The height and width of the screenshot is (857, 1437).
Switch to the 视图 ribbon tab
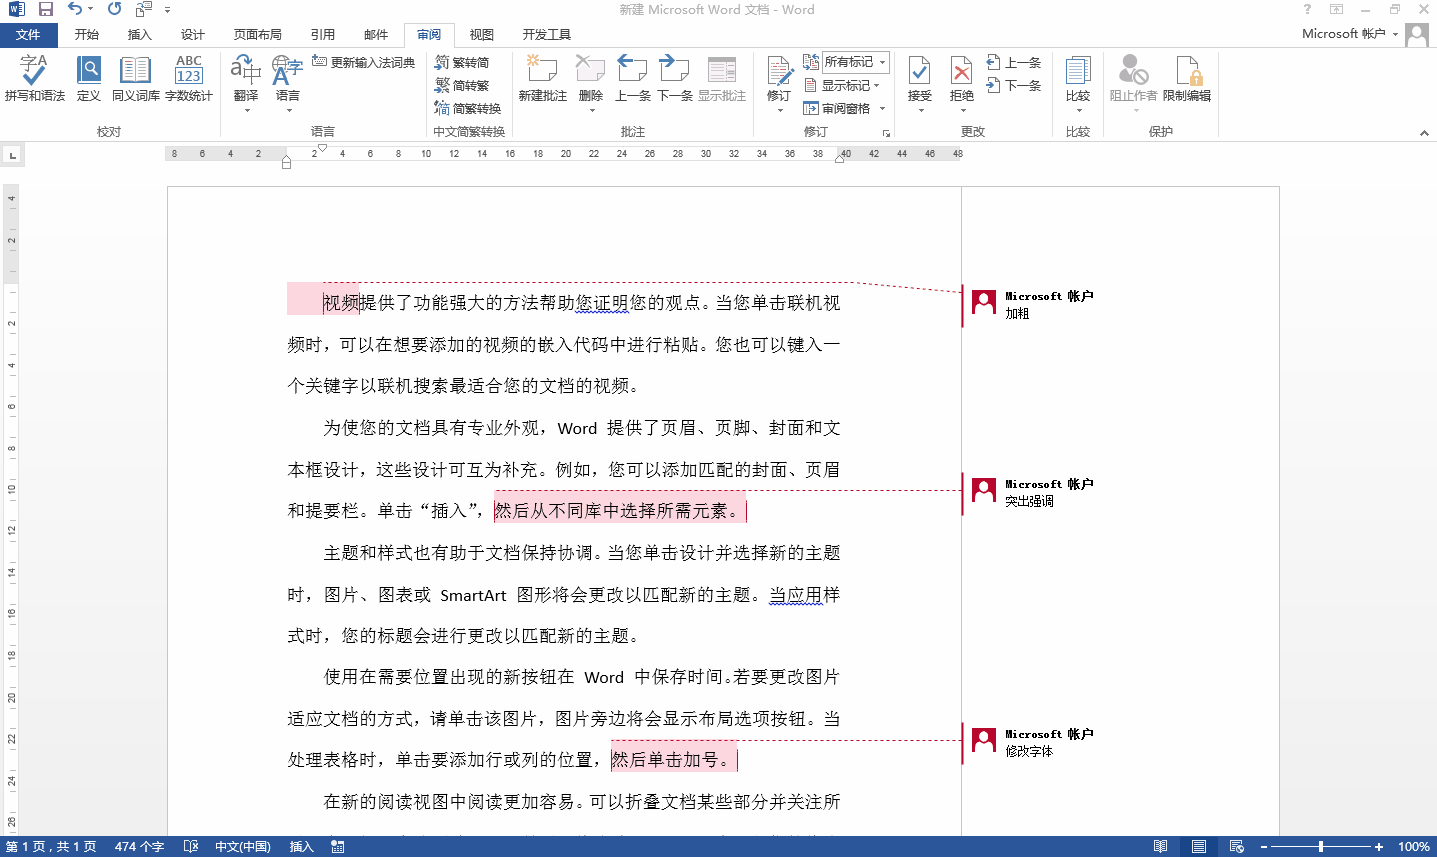click(x=480, y=33)
